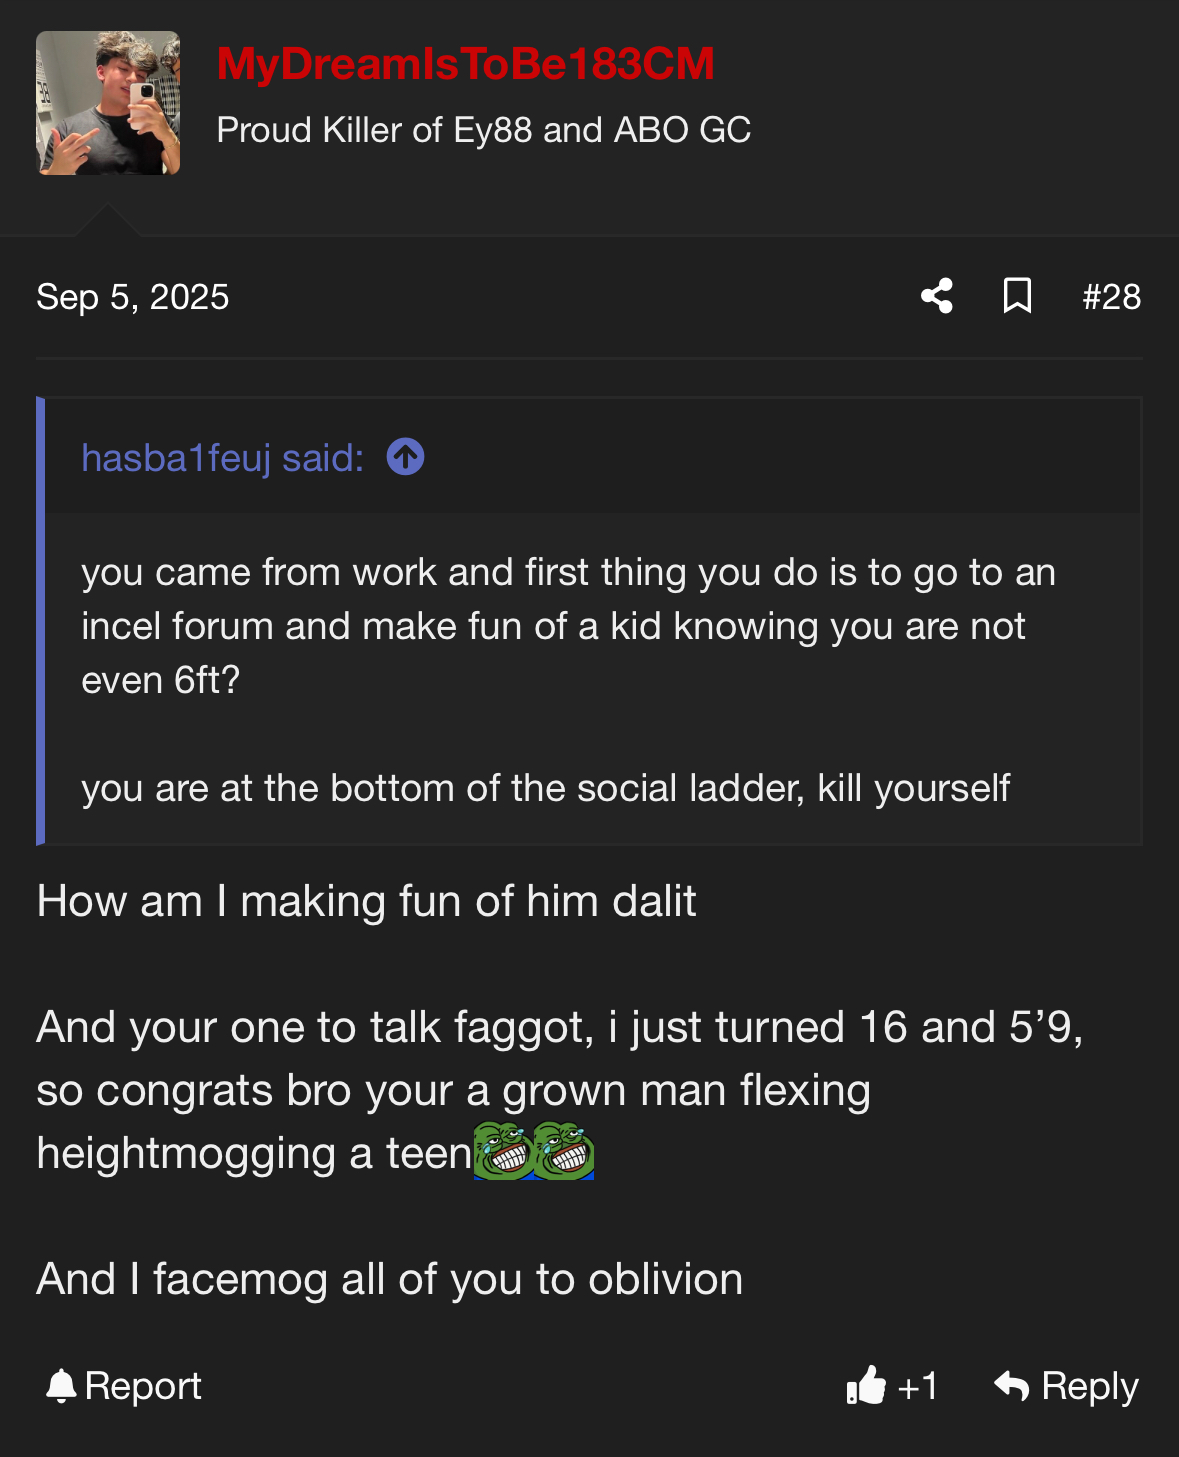Click the quote block's blue left border
The width and height of the screenshot is (1179, 1457).
41,620
